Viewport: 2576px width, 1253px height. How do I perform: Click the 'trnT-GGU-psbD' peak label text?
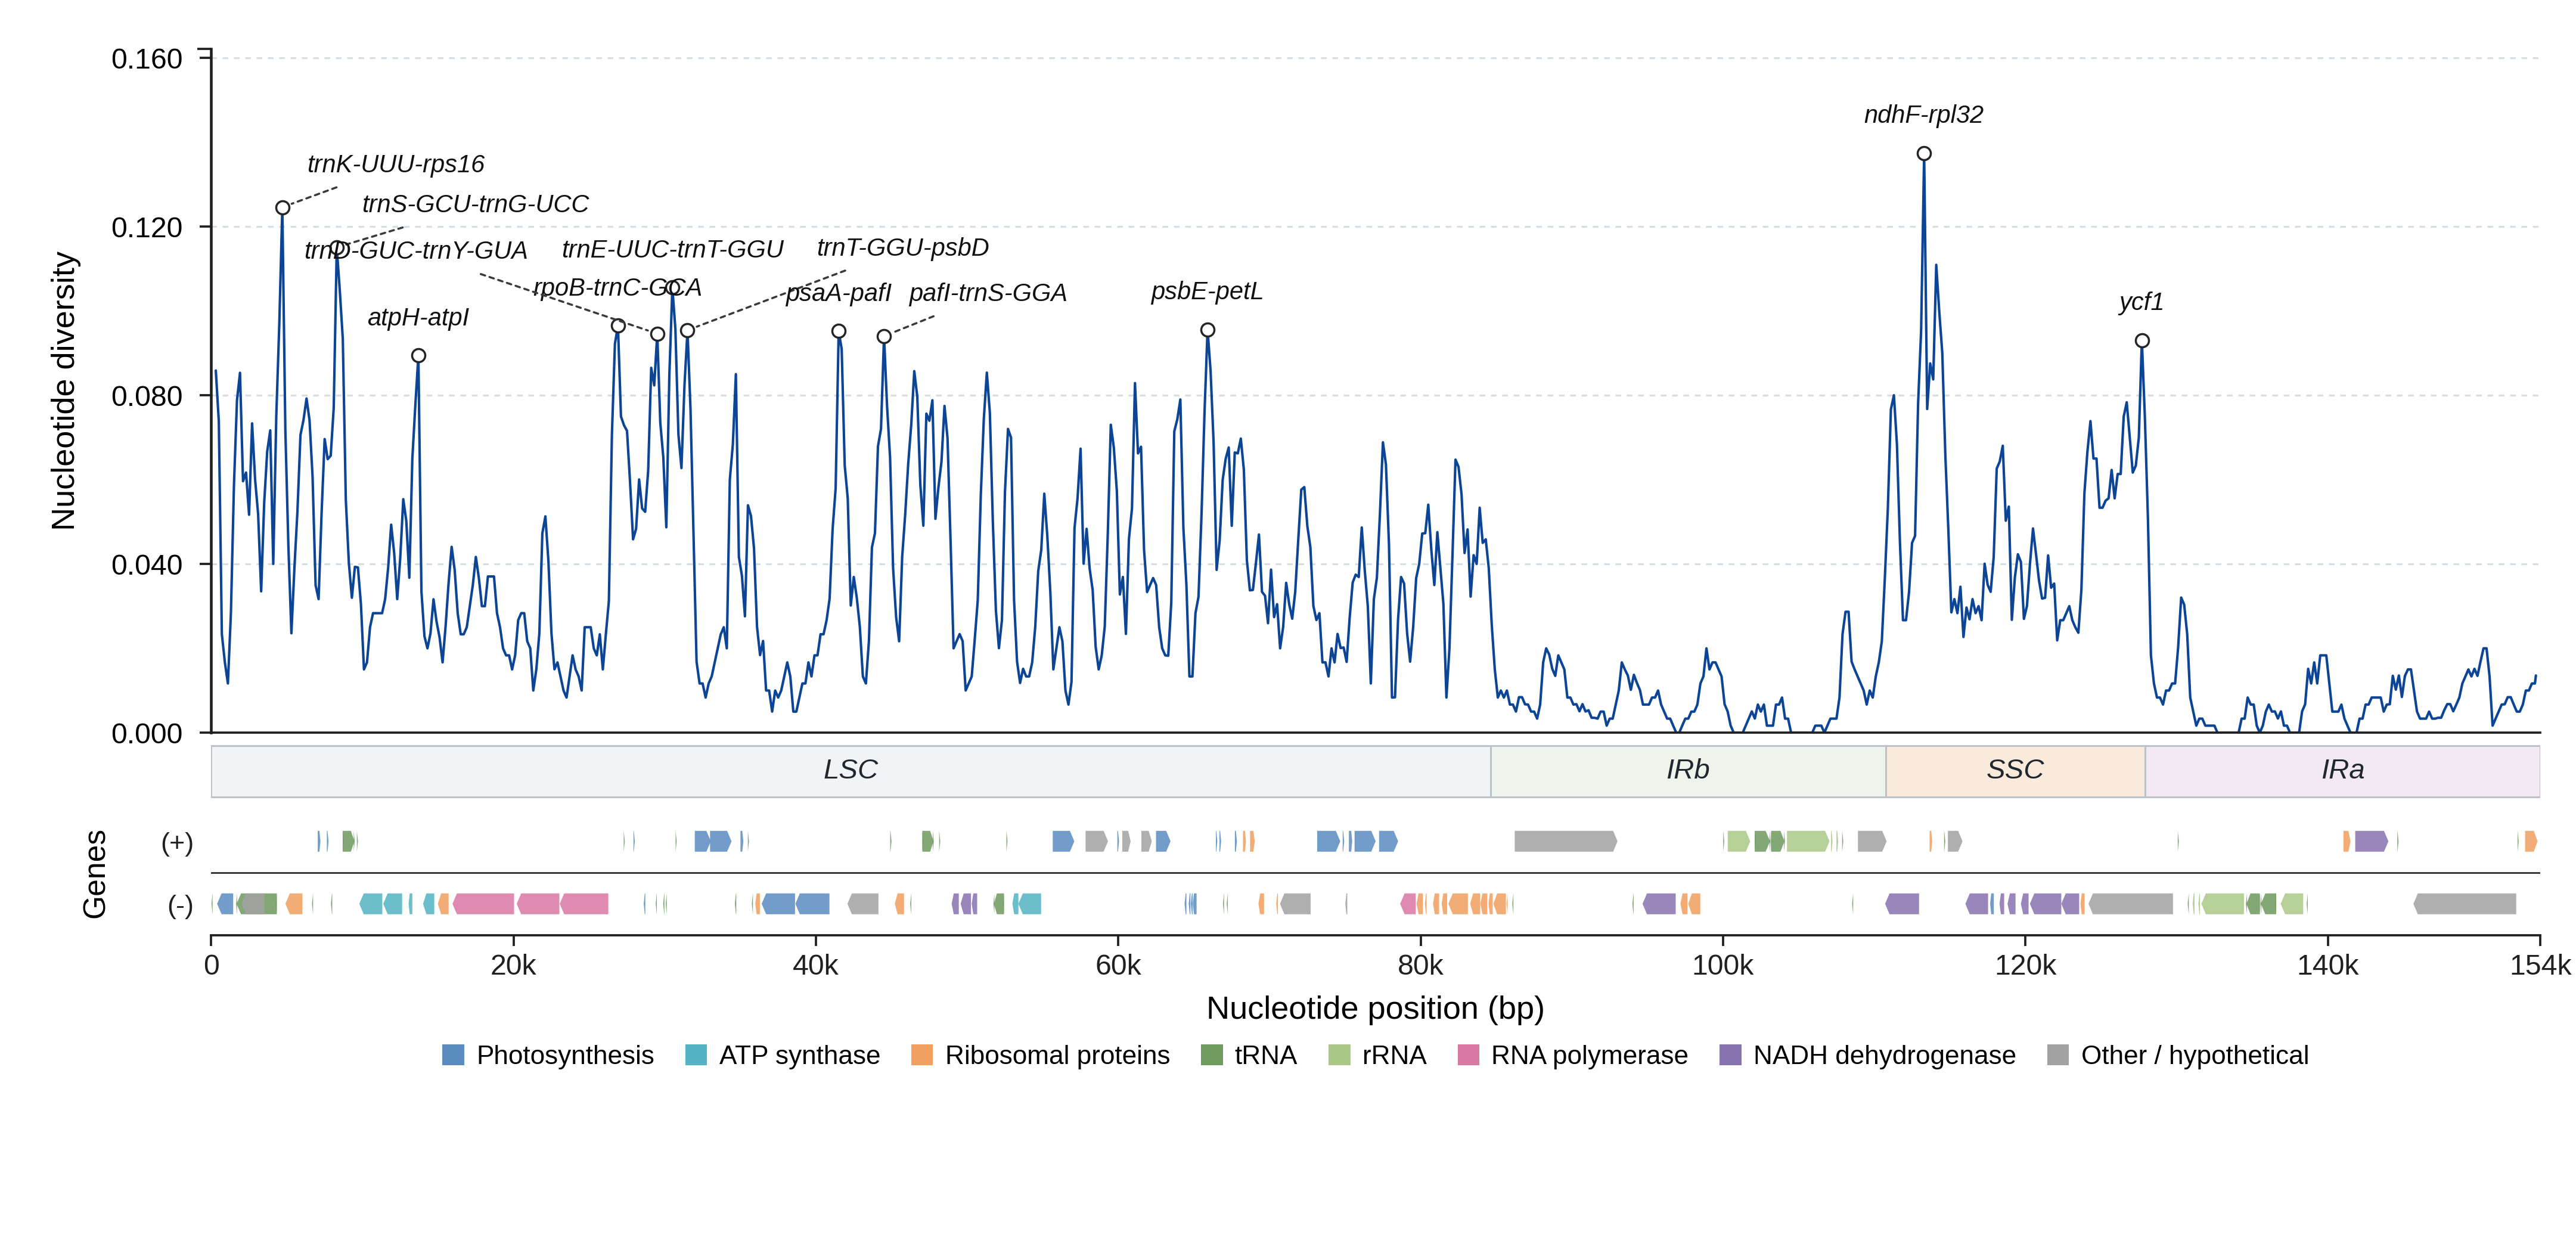pos(903,247)
